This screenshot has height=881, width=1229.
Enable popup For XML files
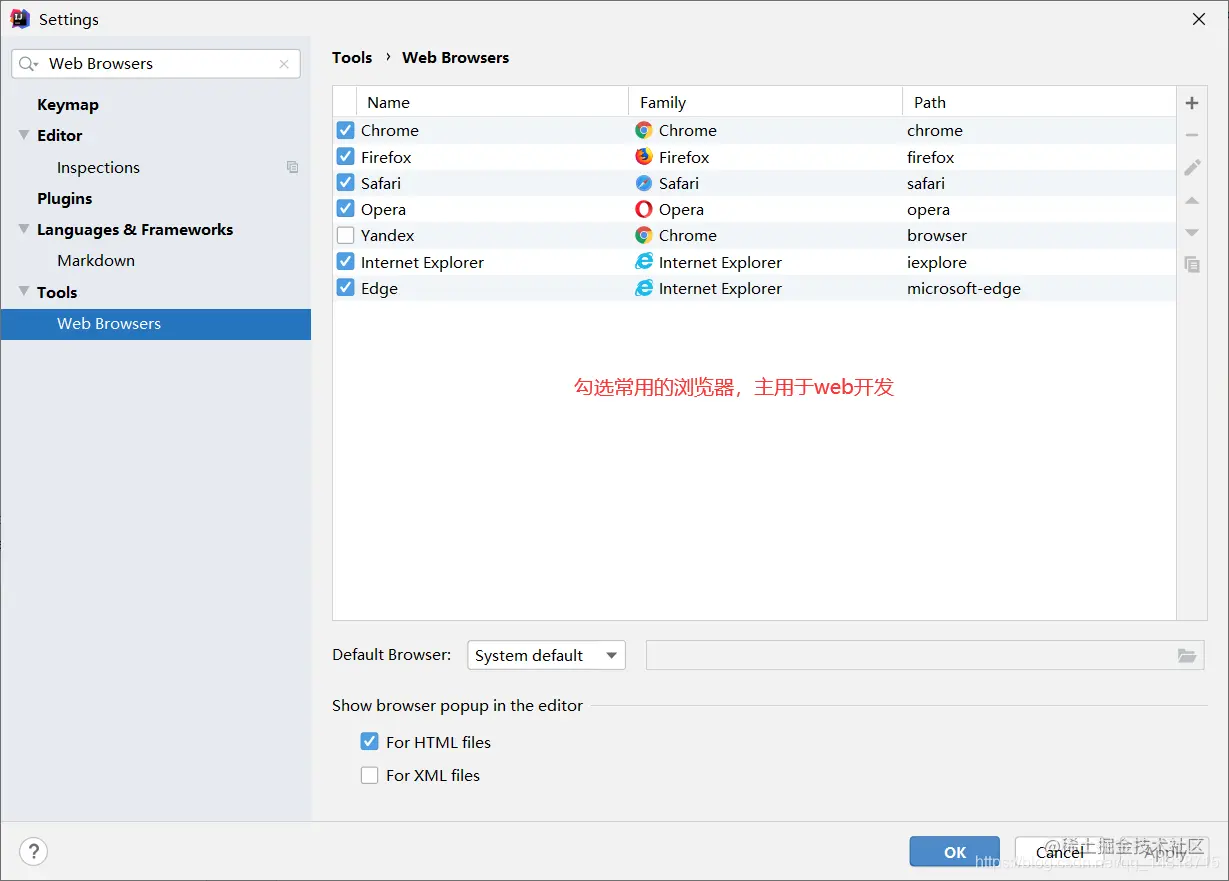[x=370, y=775]
